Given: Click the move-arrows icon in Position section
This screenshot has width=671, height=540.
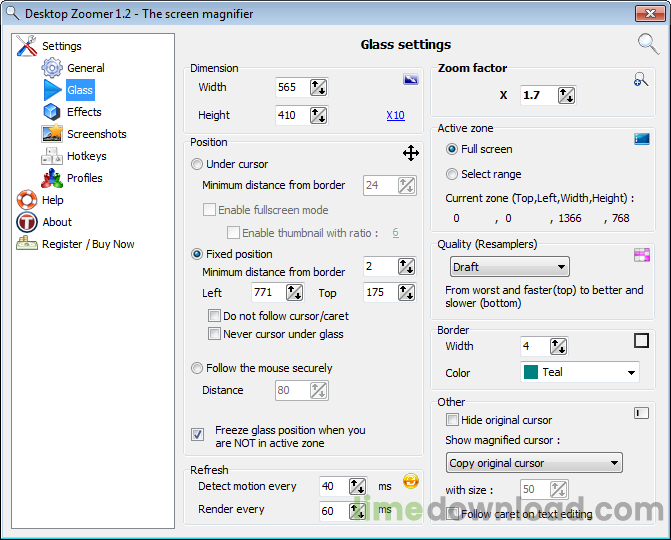Looking at the screenshot, I should click(x=410, y=152).
